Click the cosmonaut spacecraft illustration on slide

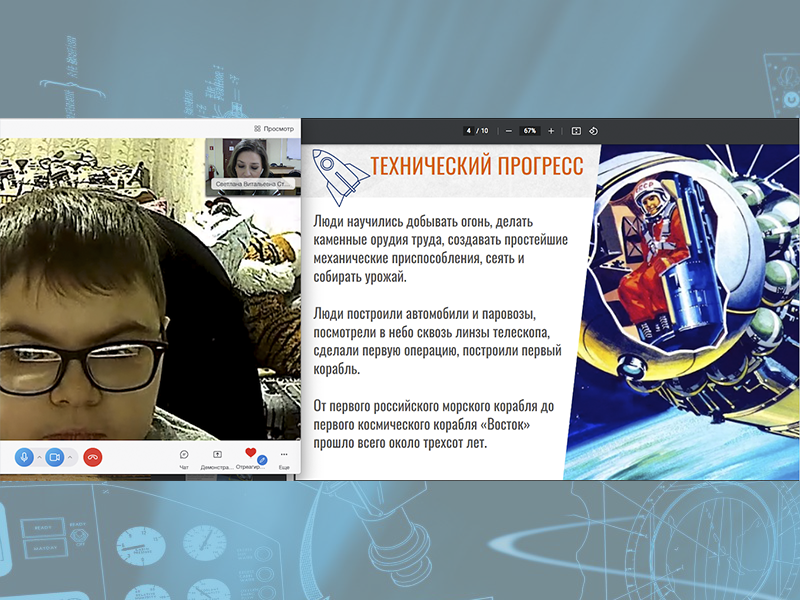pyautogui.click(x=683, y=312)
